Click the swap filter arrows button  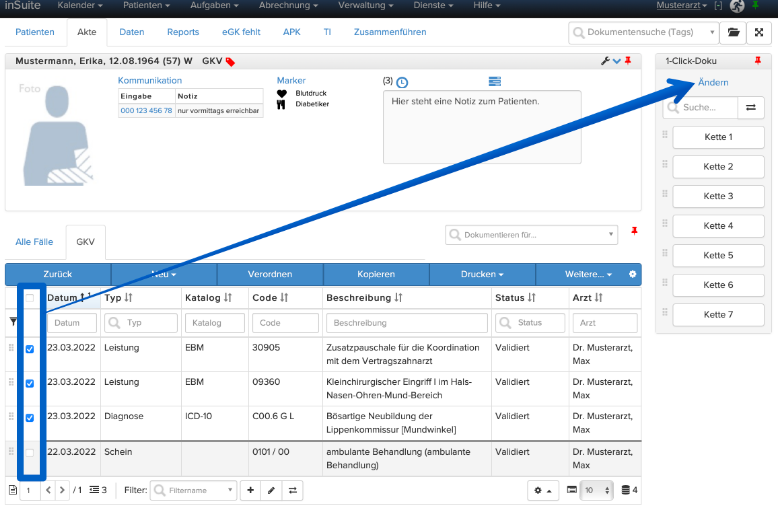pos(293,490)
